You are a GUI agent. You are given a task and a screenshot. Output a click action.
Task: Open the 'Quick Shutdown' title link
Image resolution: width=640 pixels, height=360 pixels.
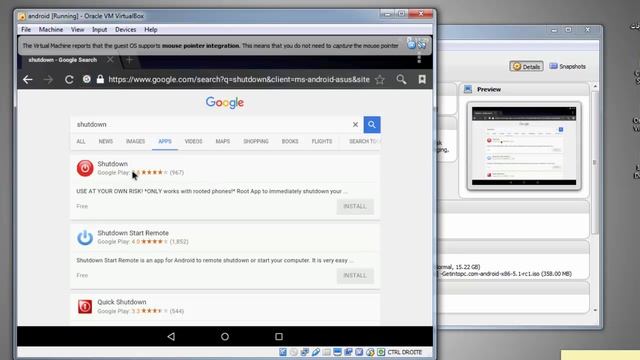[x=122, y=302]
